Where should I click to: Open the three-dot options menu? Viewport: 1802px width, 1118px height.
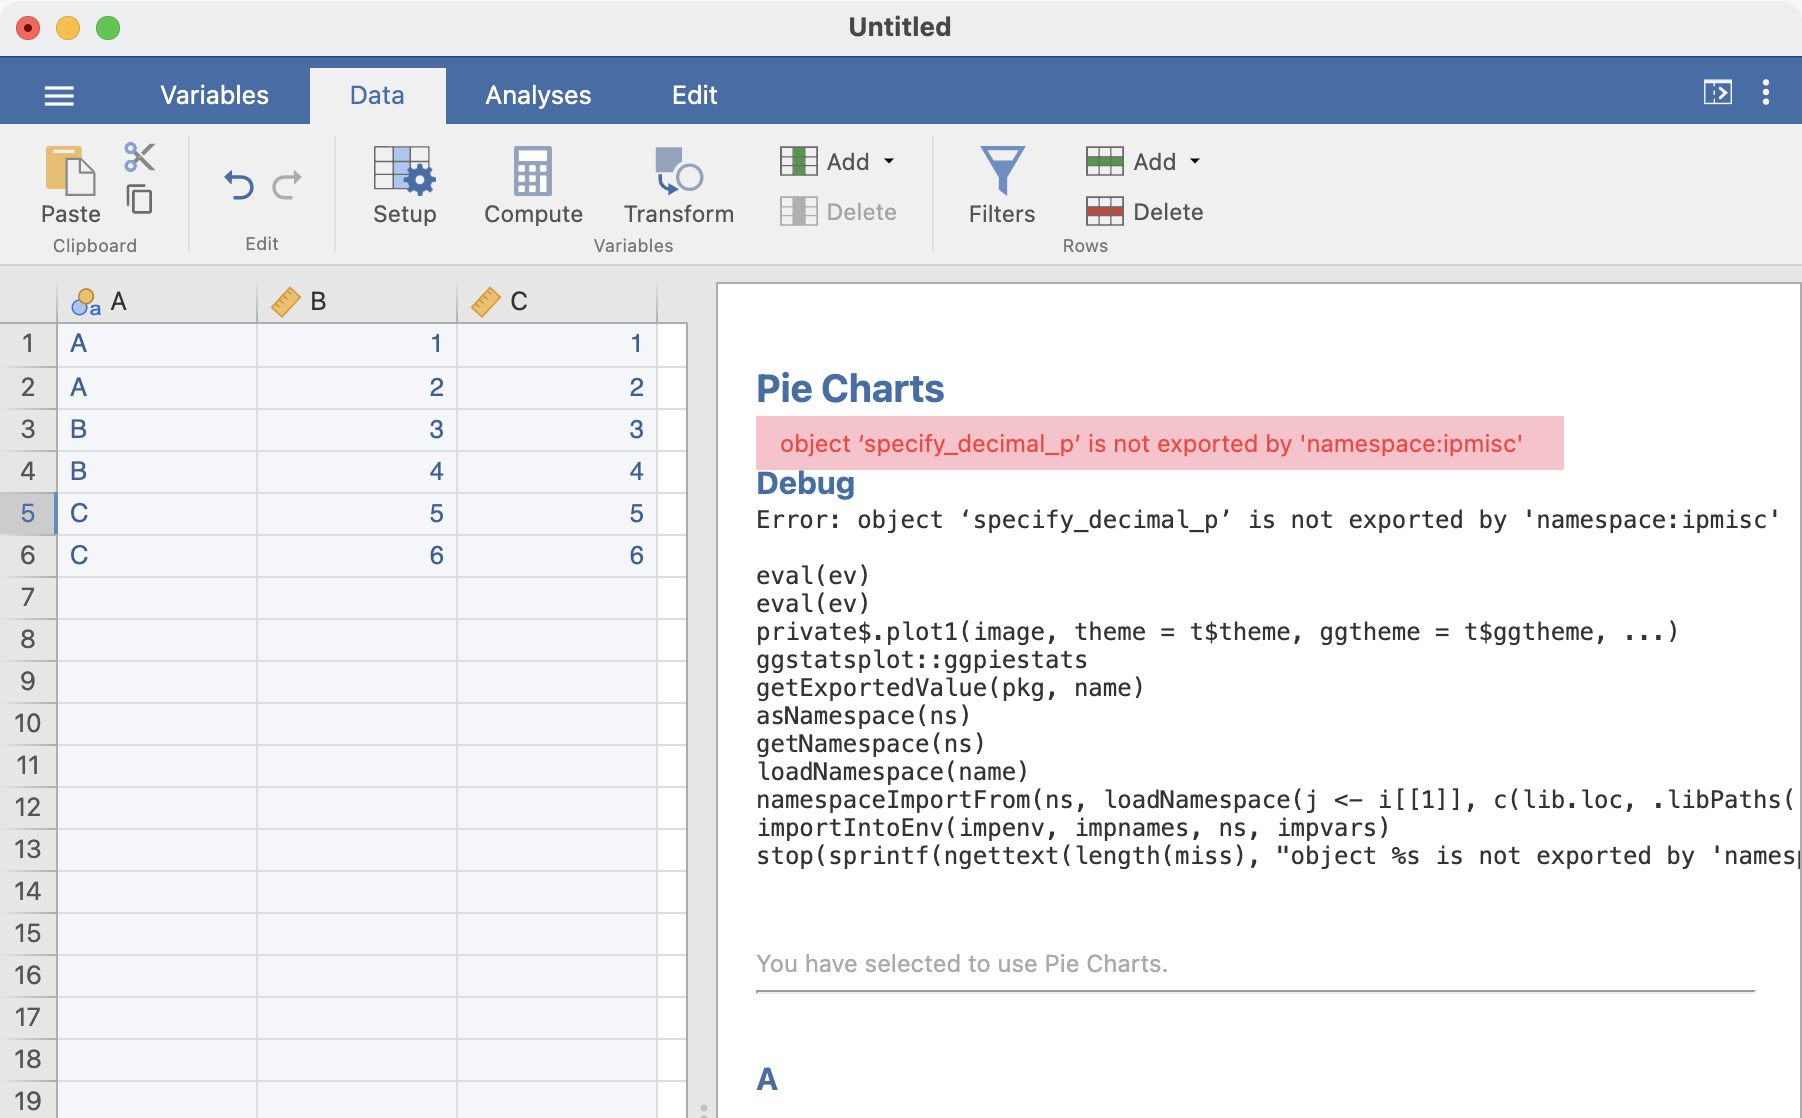[1766, 93]
